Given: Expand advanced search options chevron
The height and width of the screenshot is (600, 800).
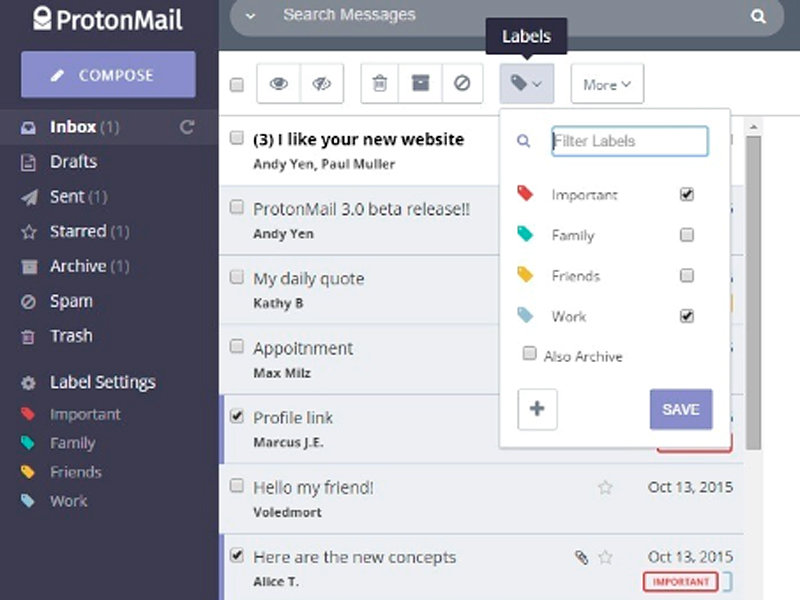Looking at the screenshot, I should point(250,16).
